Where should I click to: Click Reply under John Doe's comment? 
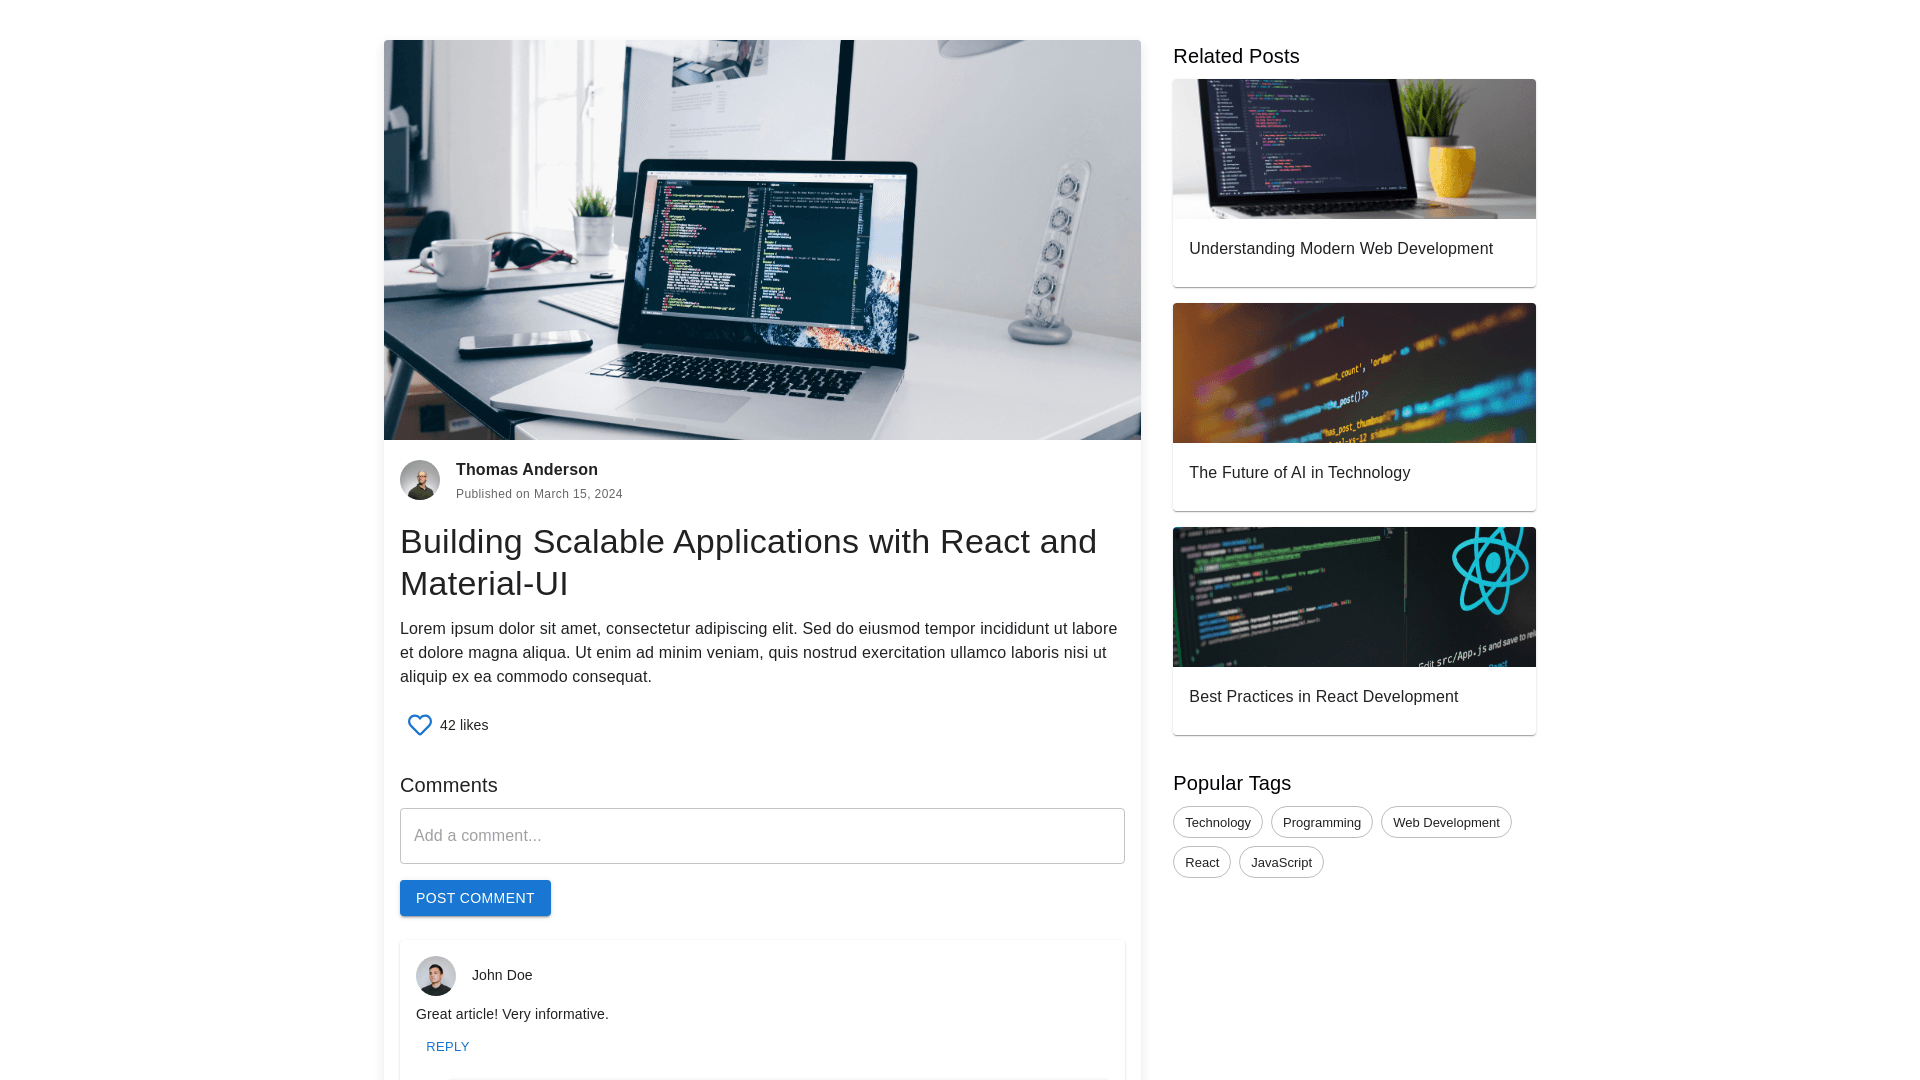[x=447, y=1047]
